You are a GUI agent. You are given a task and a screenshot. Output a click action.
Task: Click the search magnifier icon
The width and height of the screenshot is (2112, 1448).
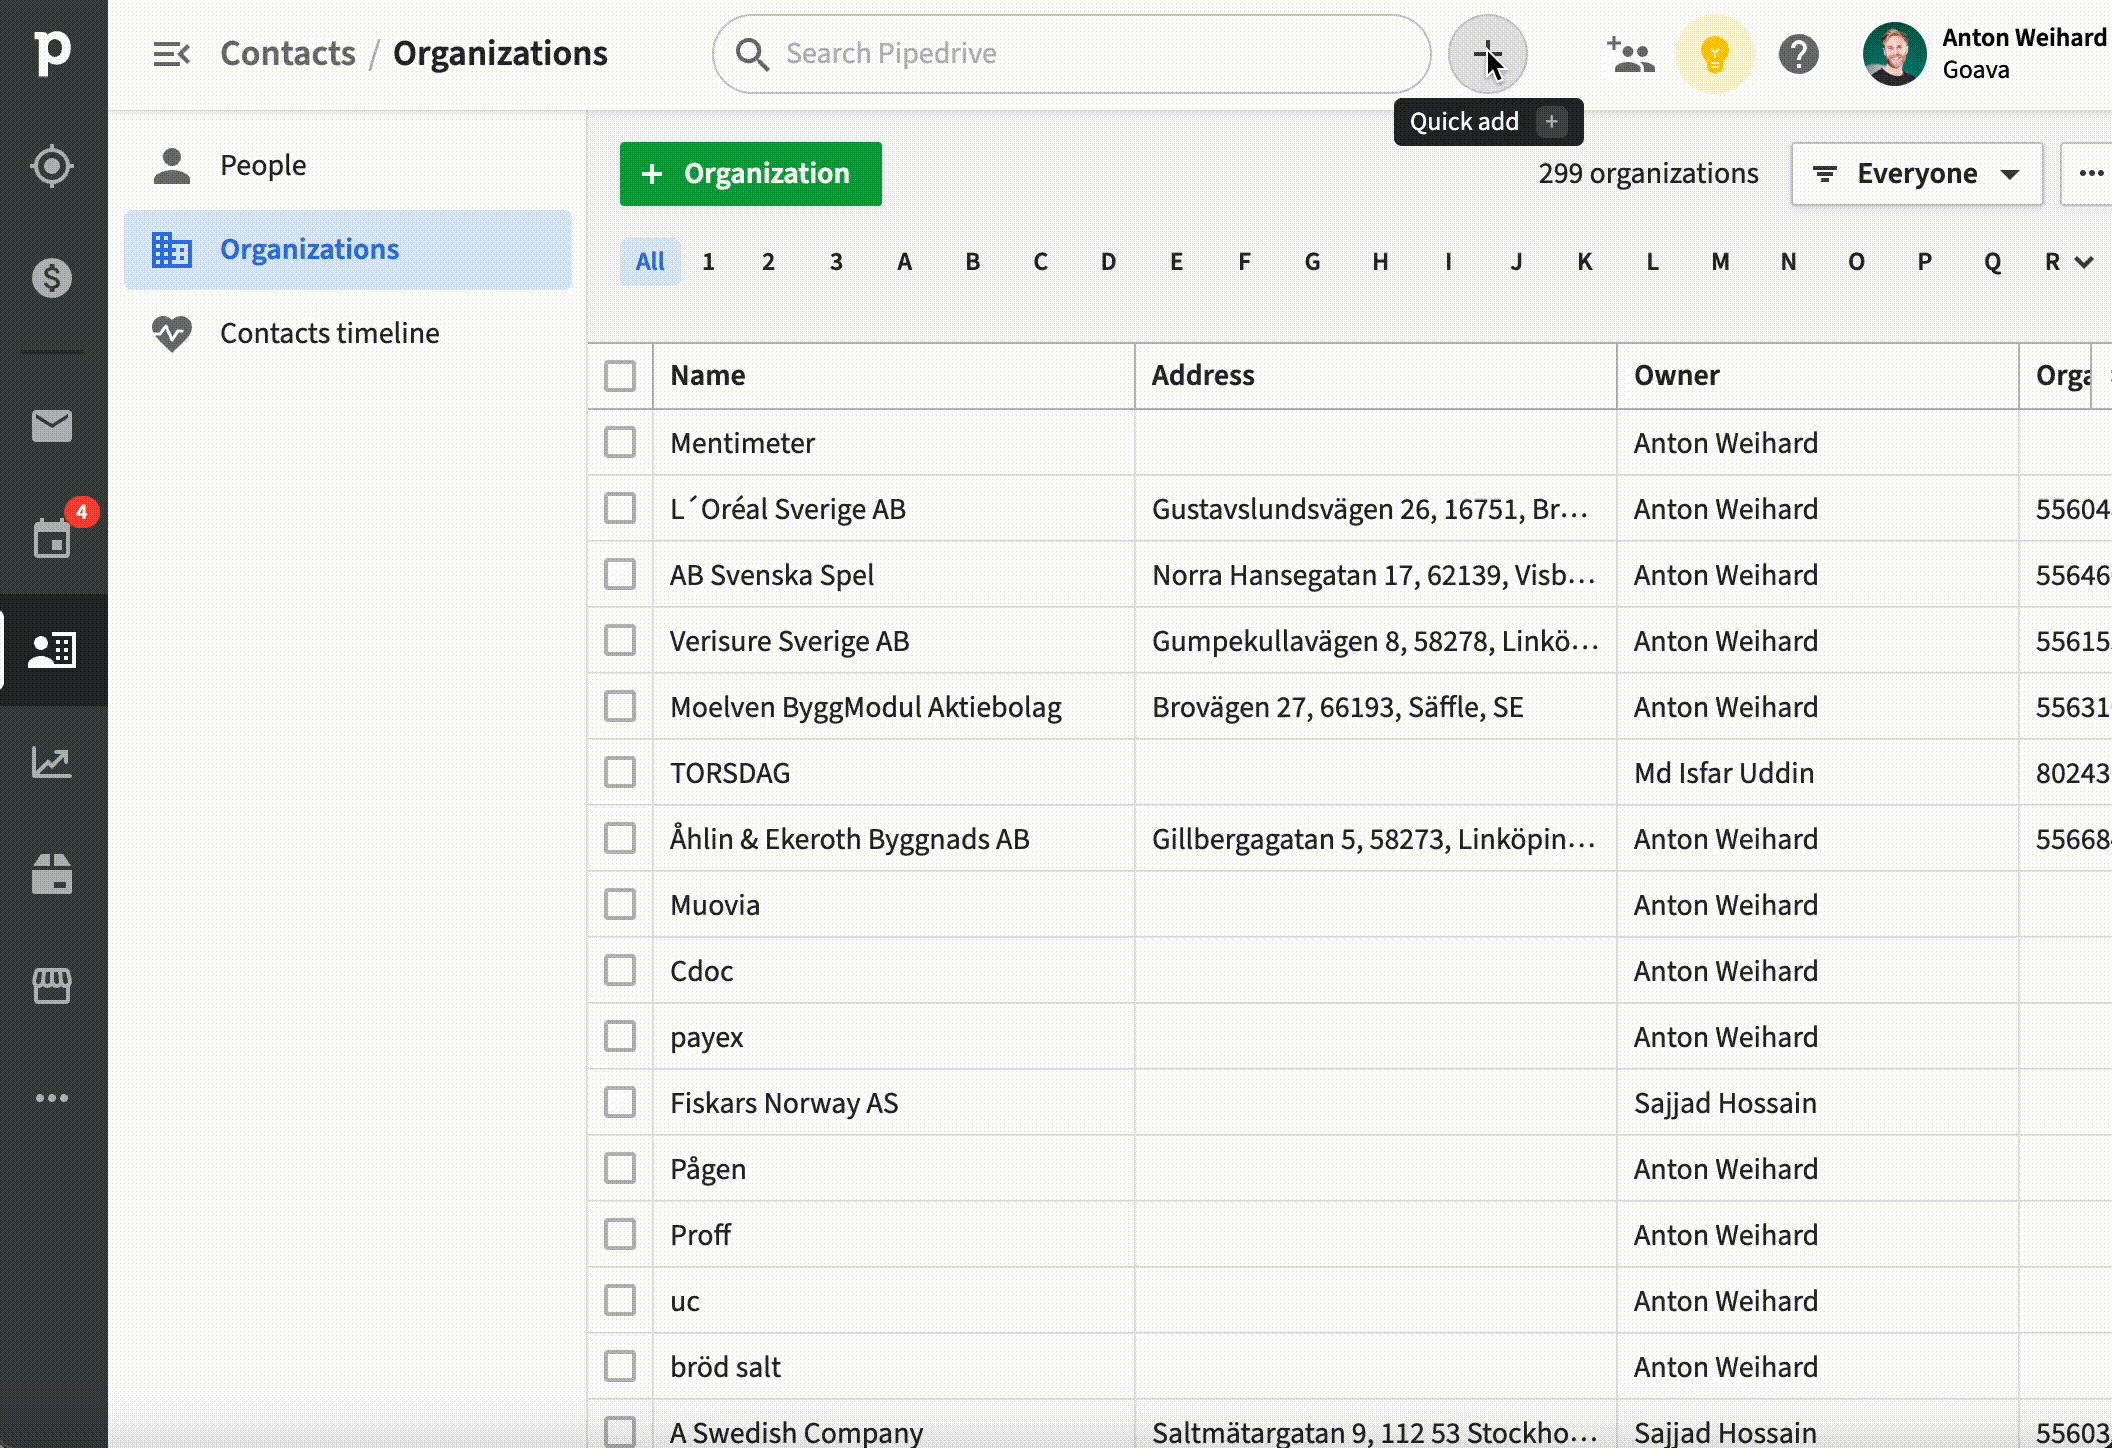(x=752, y=54)
